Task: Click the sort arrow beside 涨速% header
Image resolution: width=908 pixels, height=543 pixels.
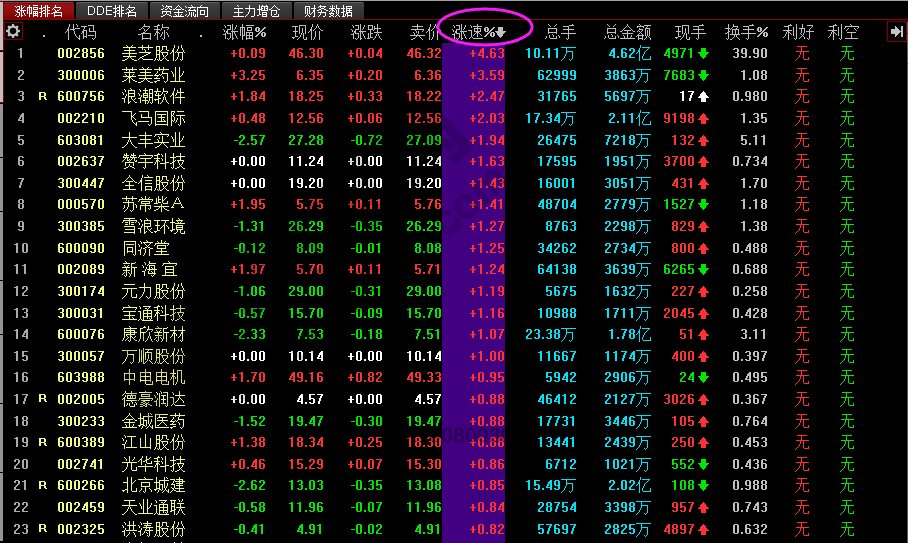Action: tap(500, 33)
